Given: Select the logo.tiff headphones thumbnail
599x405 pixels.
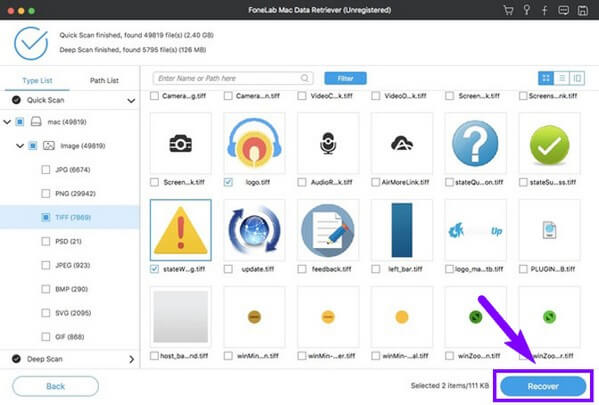Looking at the screenshot, I should pyautogui.click(x=254, y=143).
